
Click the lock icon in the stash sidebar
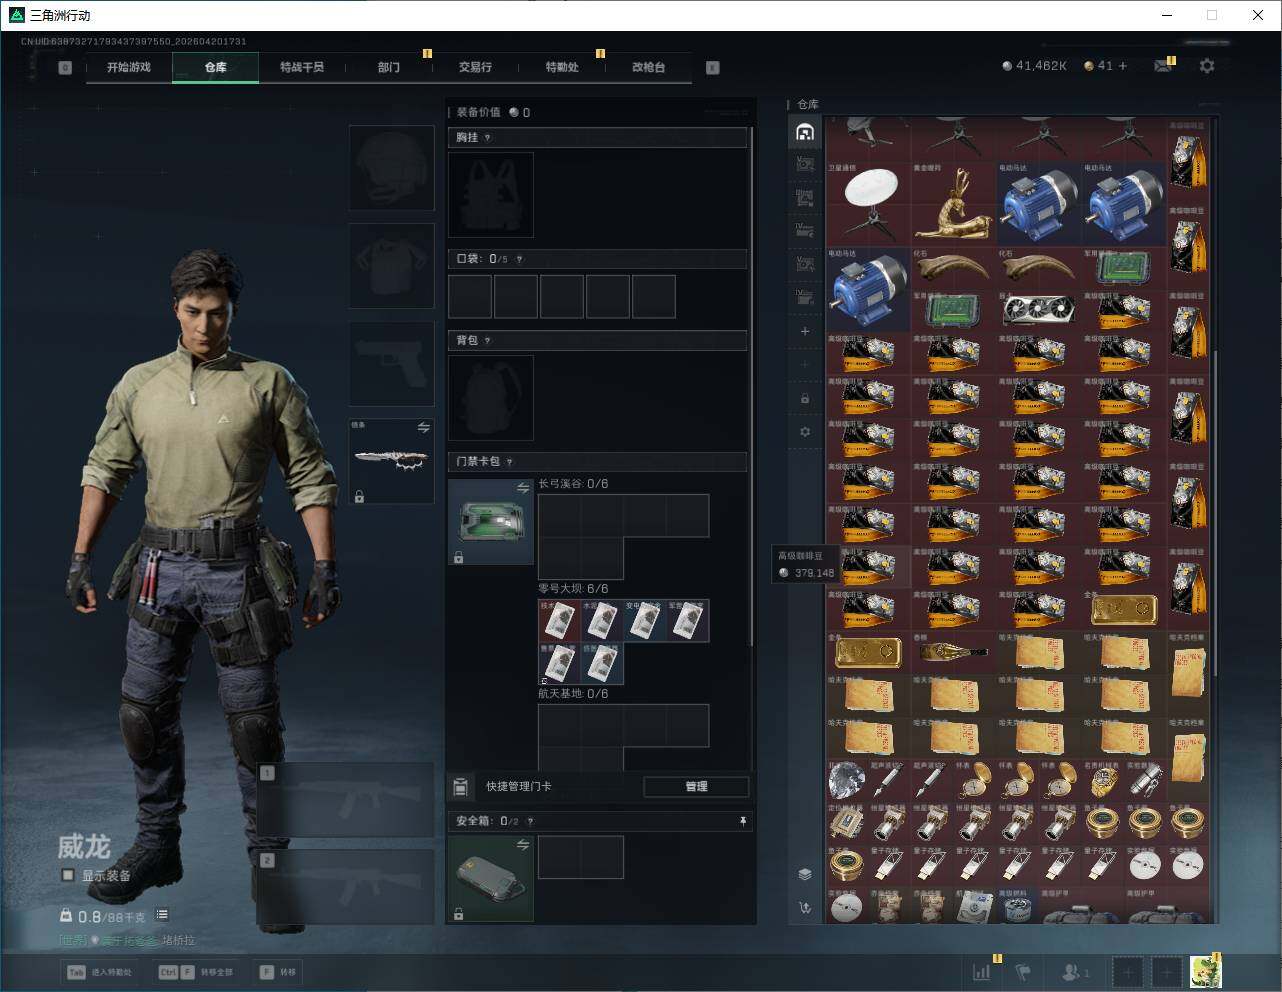(805, 399)
